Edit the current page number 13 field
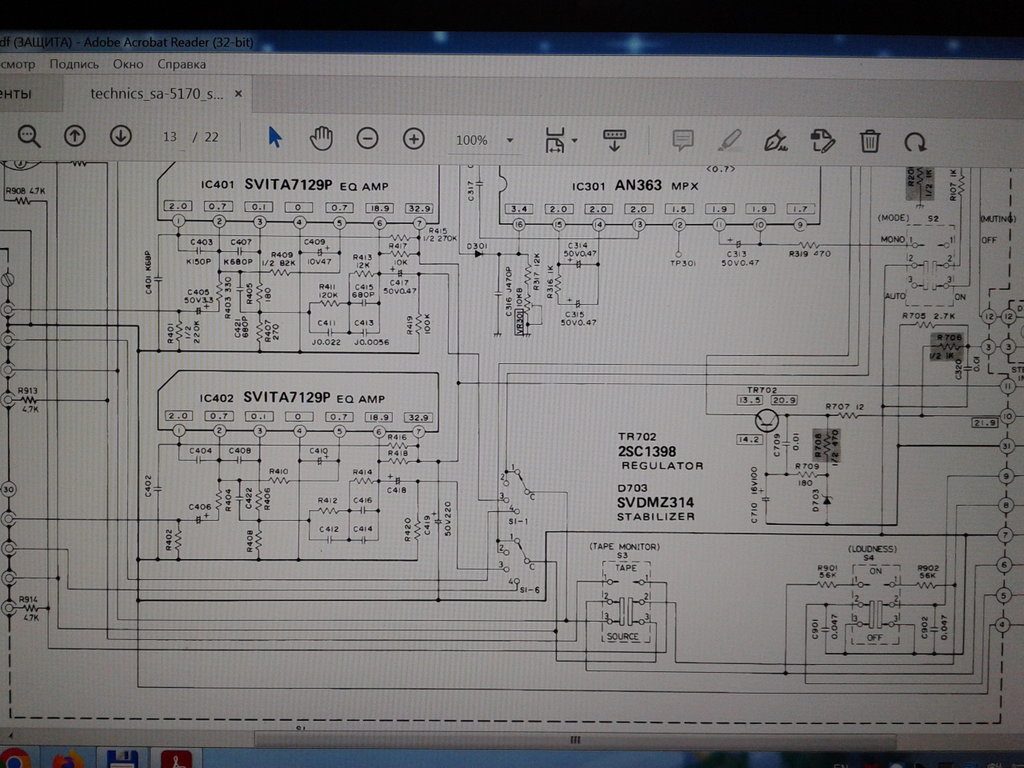This screenshot has height=768, width=1024. point(170,137)
